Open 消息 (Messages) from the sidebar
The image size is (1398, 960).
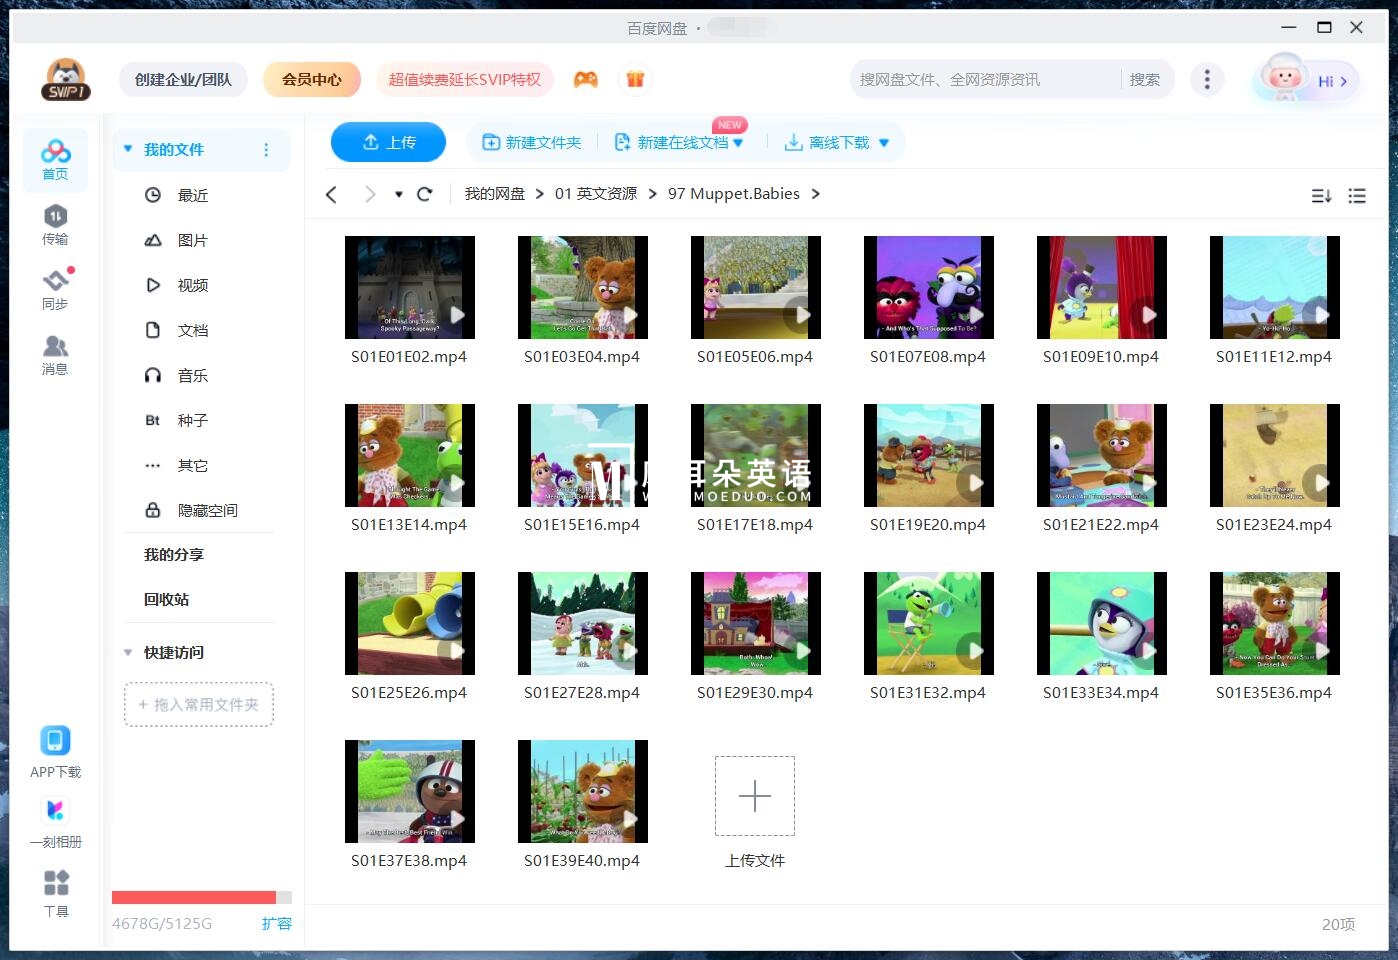point(55,355)
